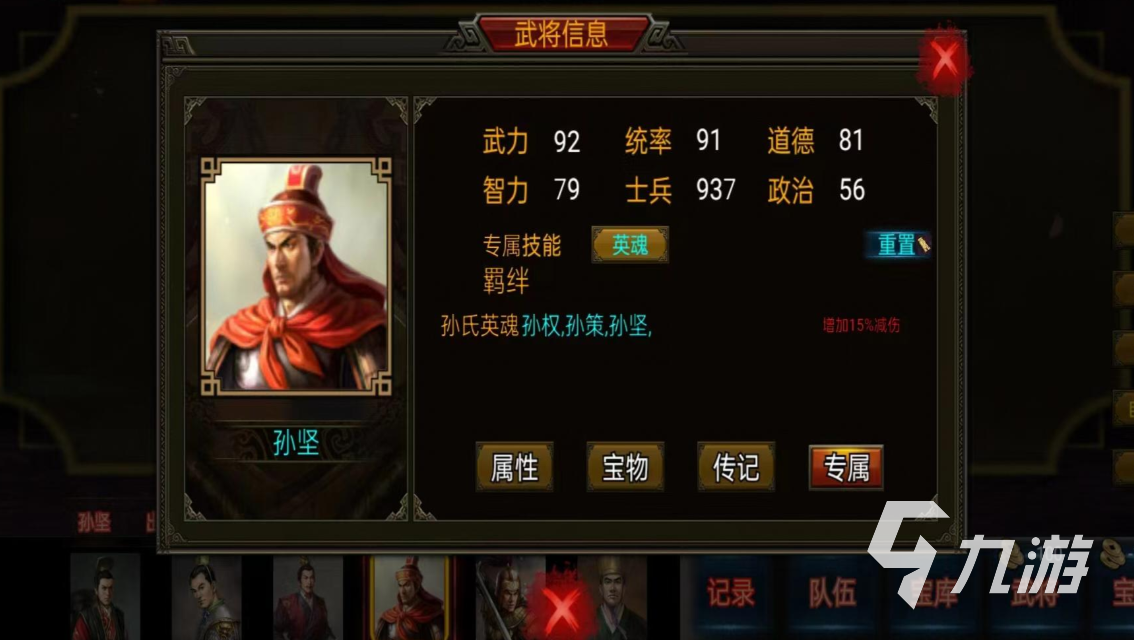
Task: Open the 记录 records menu
Action: click(730, 593)
